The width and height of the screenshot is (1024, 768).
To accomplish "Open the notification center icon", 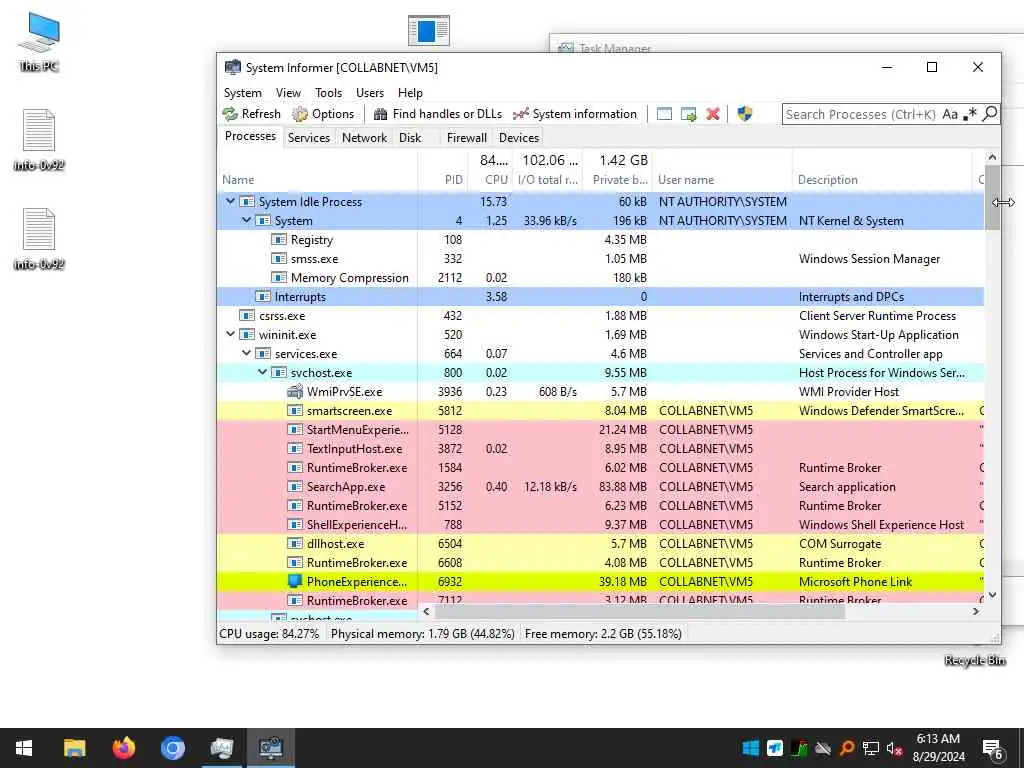I will [x=993, y=749].
